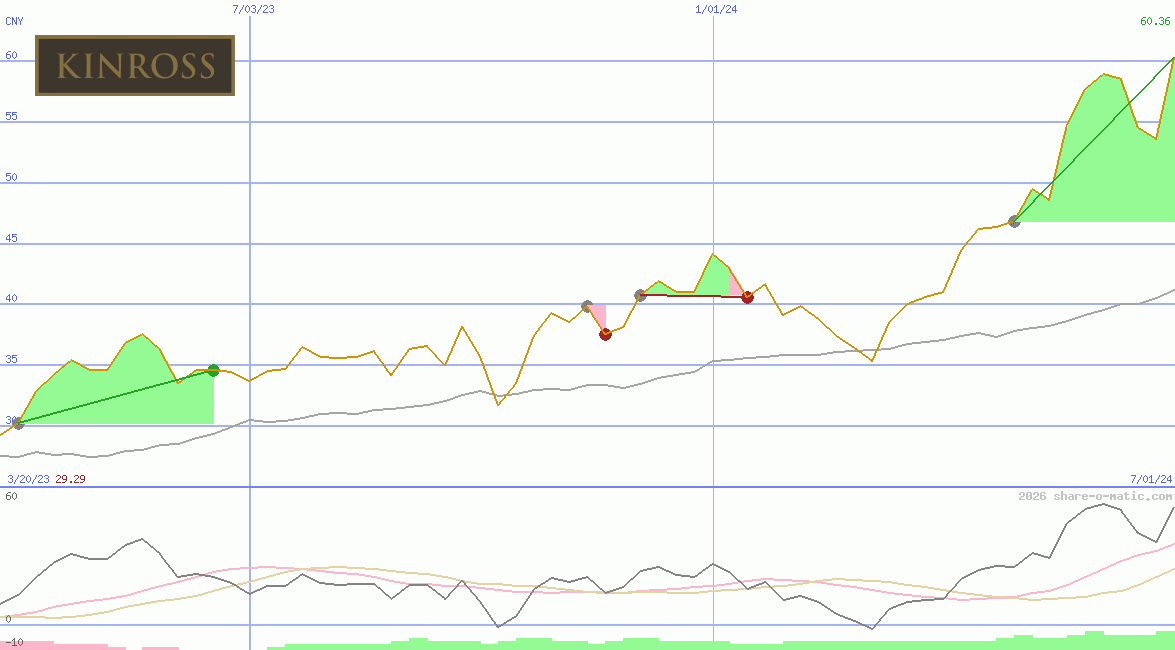Viewport: 1175px width, 650px height.
Task: Select the red marker ending the horizontal trendline
Action: [746, 296]
